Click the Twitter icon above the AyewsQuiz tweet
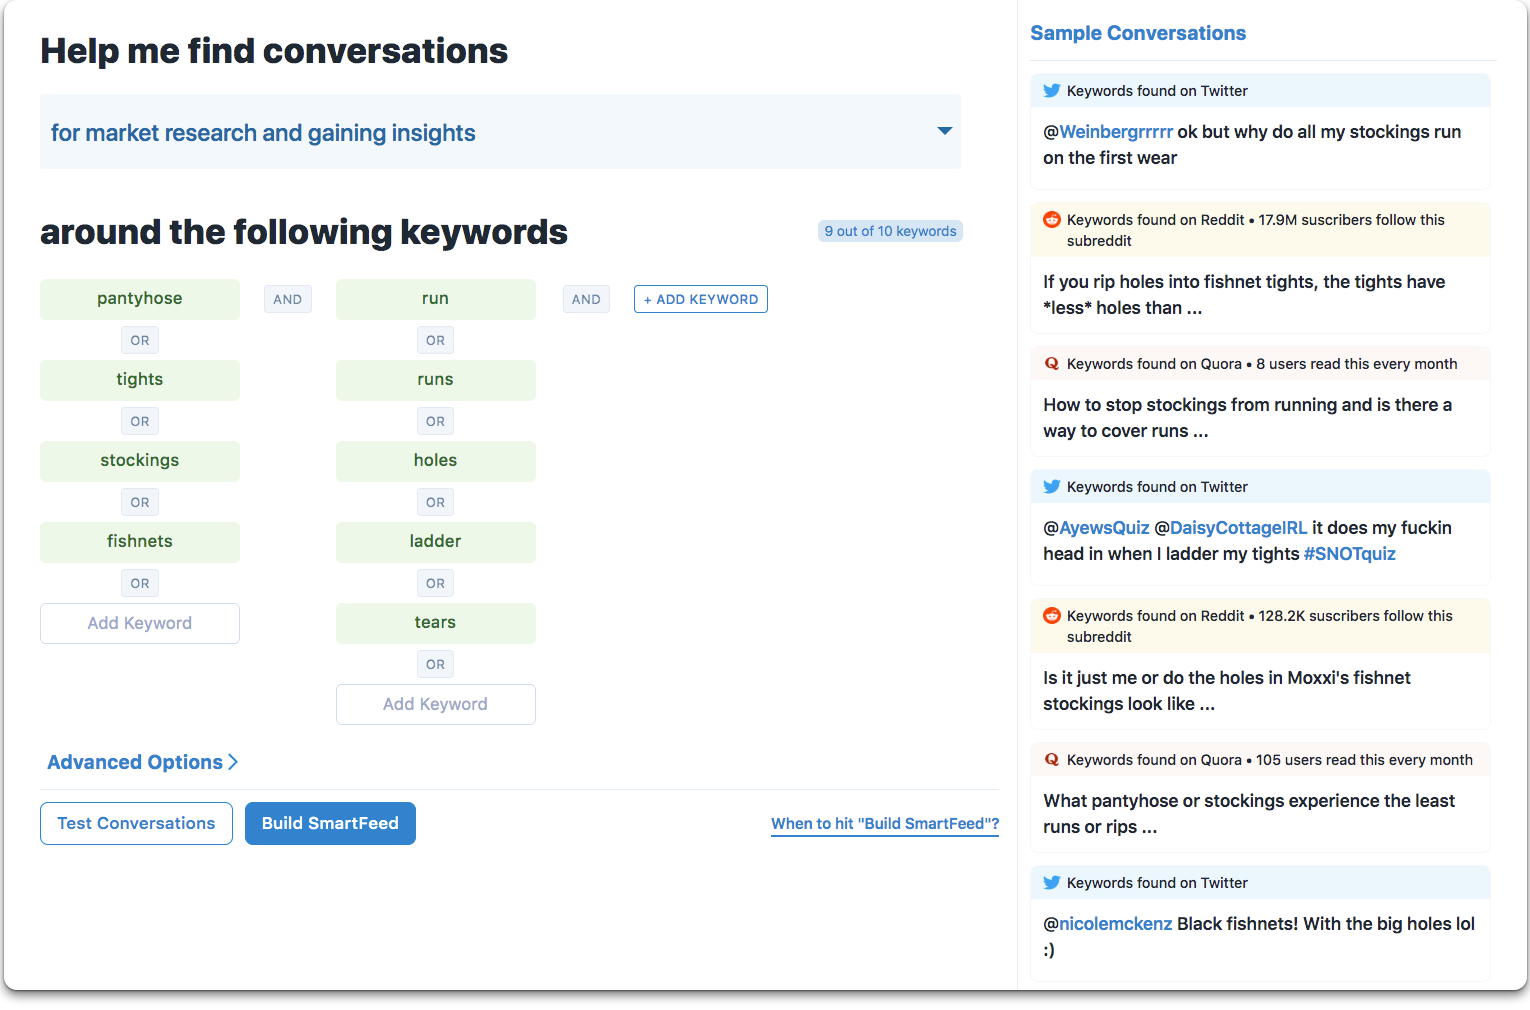 tap(1051, 487)
